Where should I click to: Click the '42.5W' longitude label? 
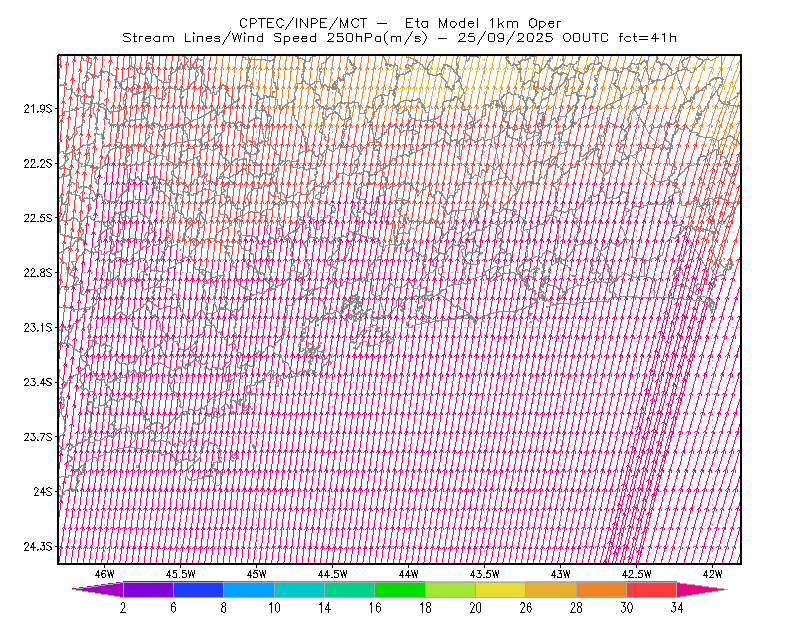click(x=637, y=574)
